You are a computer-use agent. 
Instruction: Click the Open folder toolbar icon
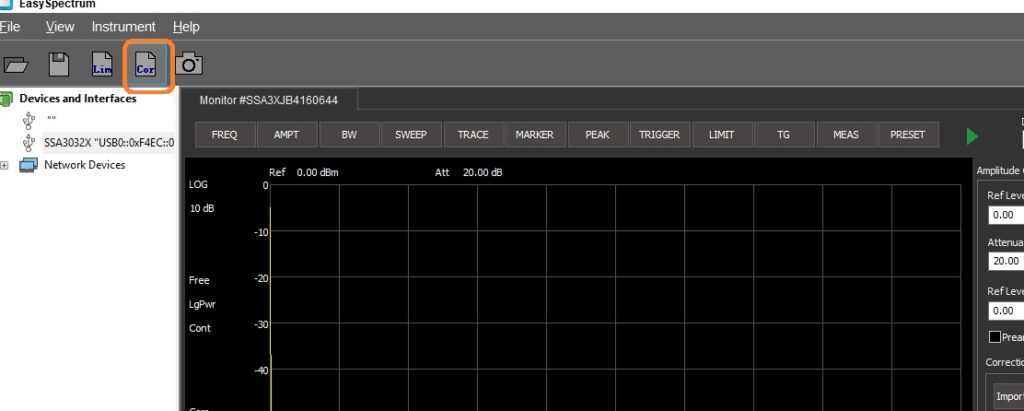16,65
